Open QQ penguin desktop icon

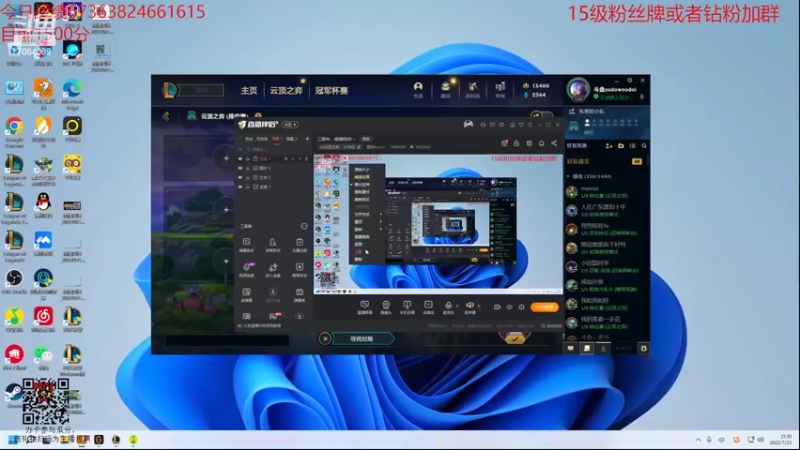pos(43,205)
